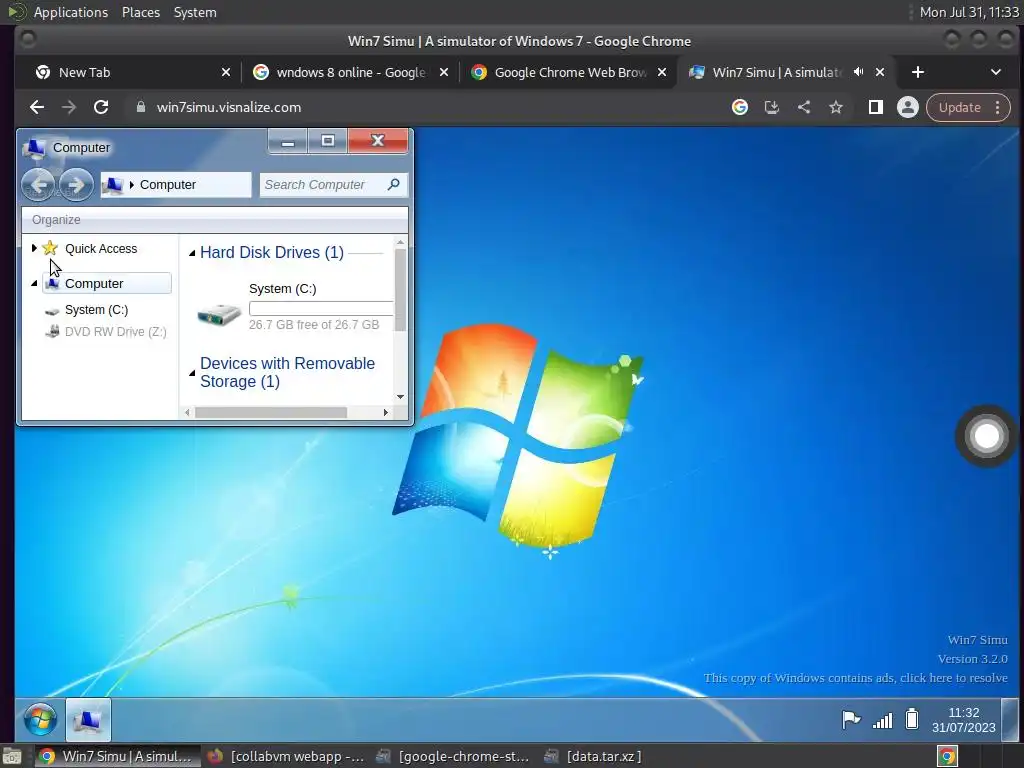This screenshot has width=1024, height=768.
Task: Go back in Chrome
Action: 37,107
